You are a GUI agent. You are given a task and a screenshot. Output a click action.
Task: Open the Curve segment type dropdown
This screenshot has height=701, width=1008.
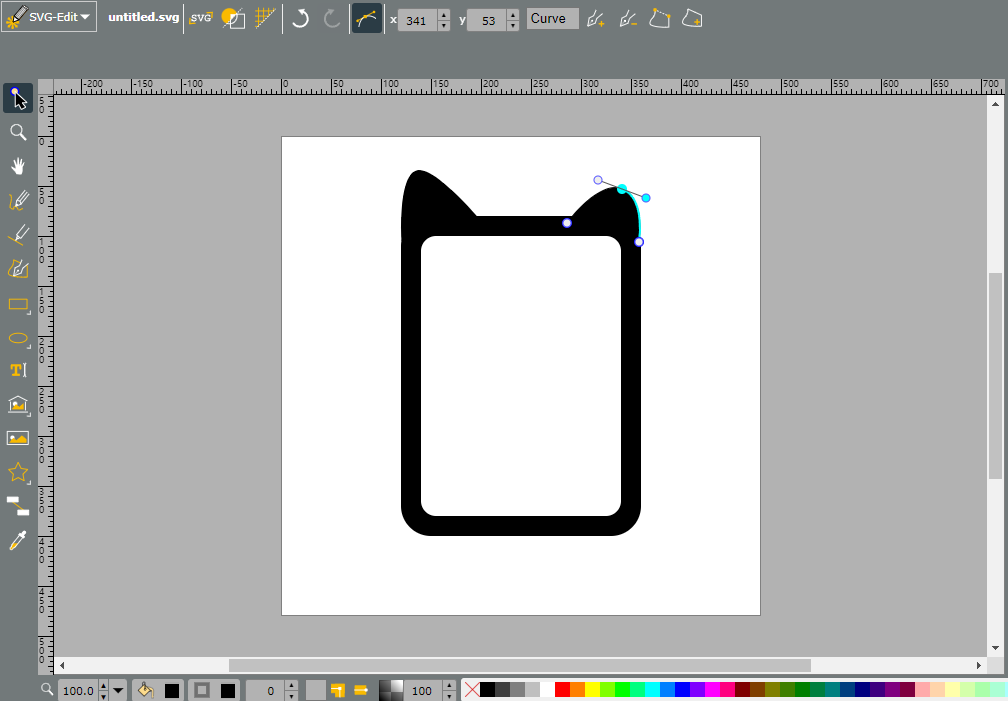[552, 19]
